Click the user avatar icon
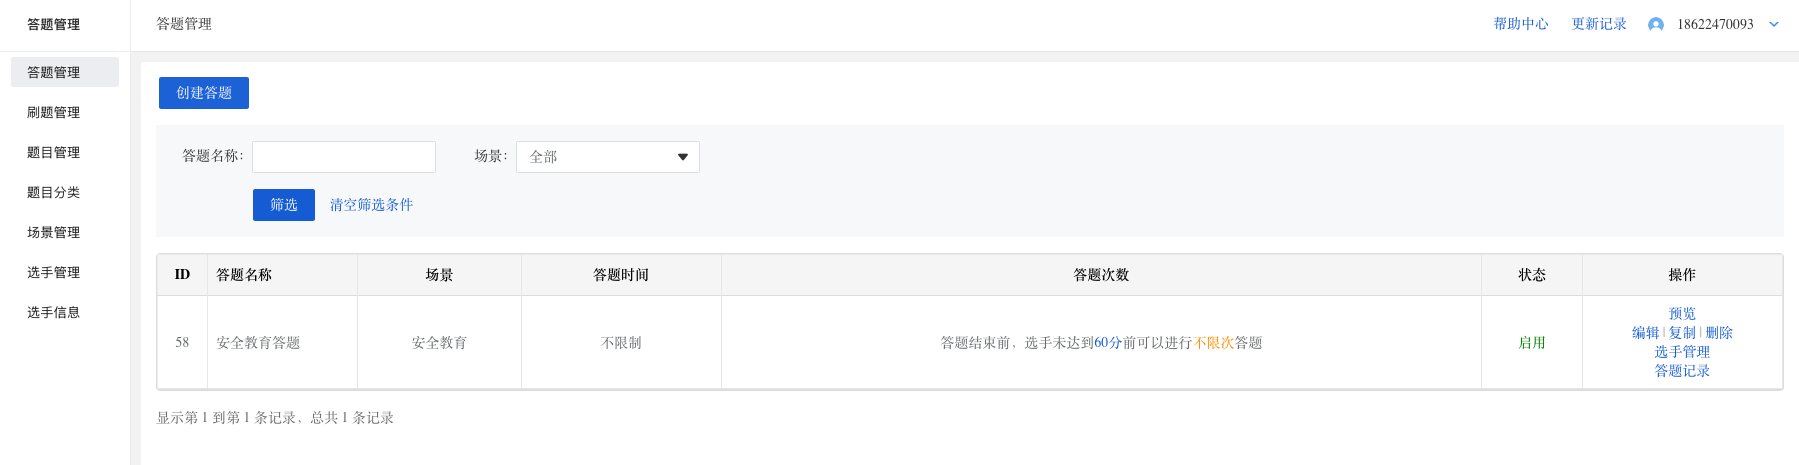 (x=1656, y=24)
